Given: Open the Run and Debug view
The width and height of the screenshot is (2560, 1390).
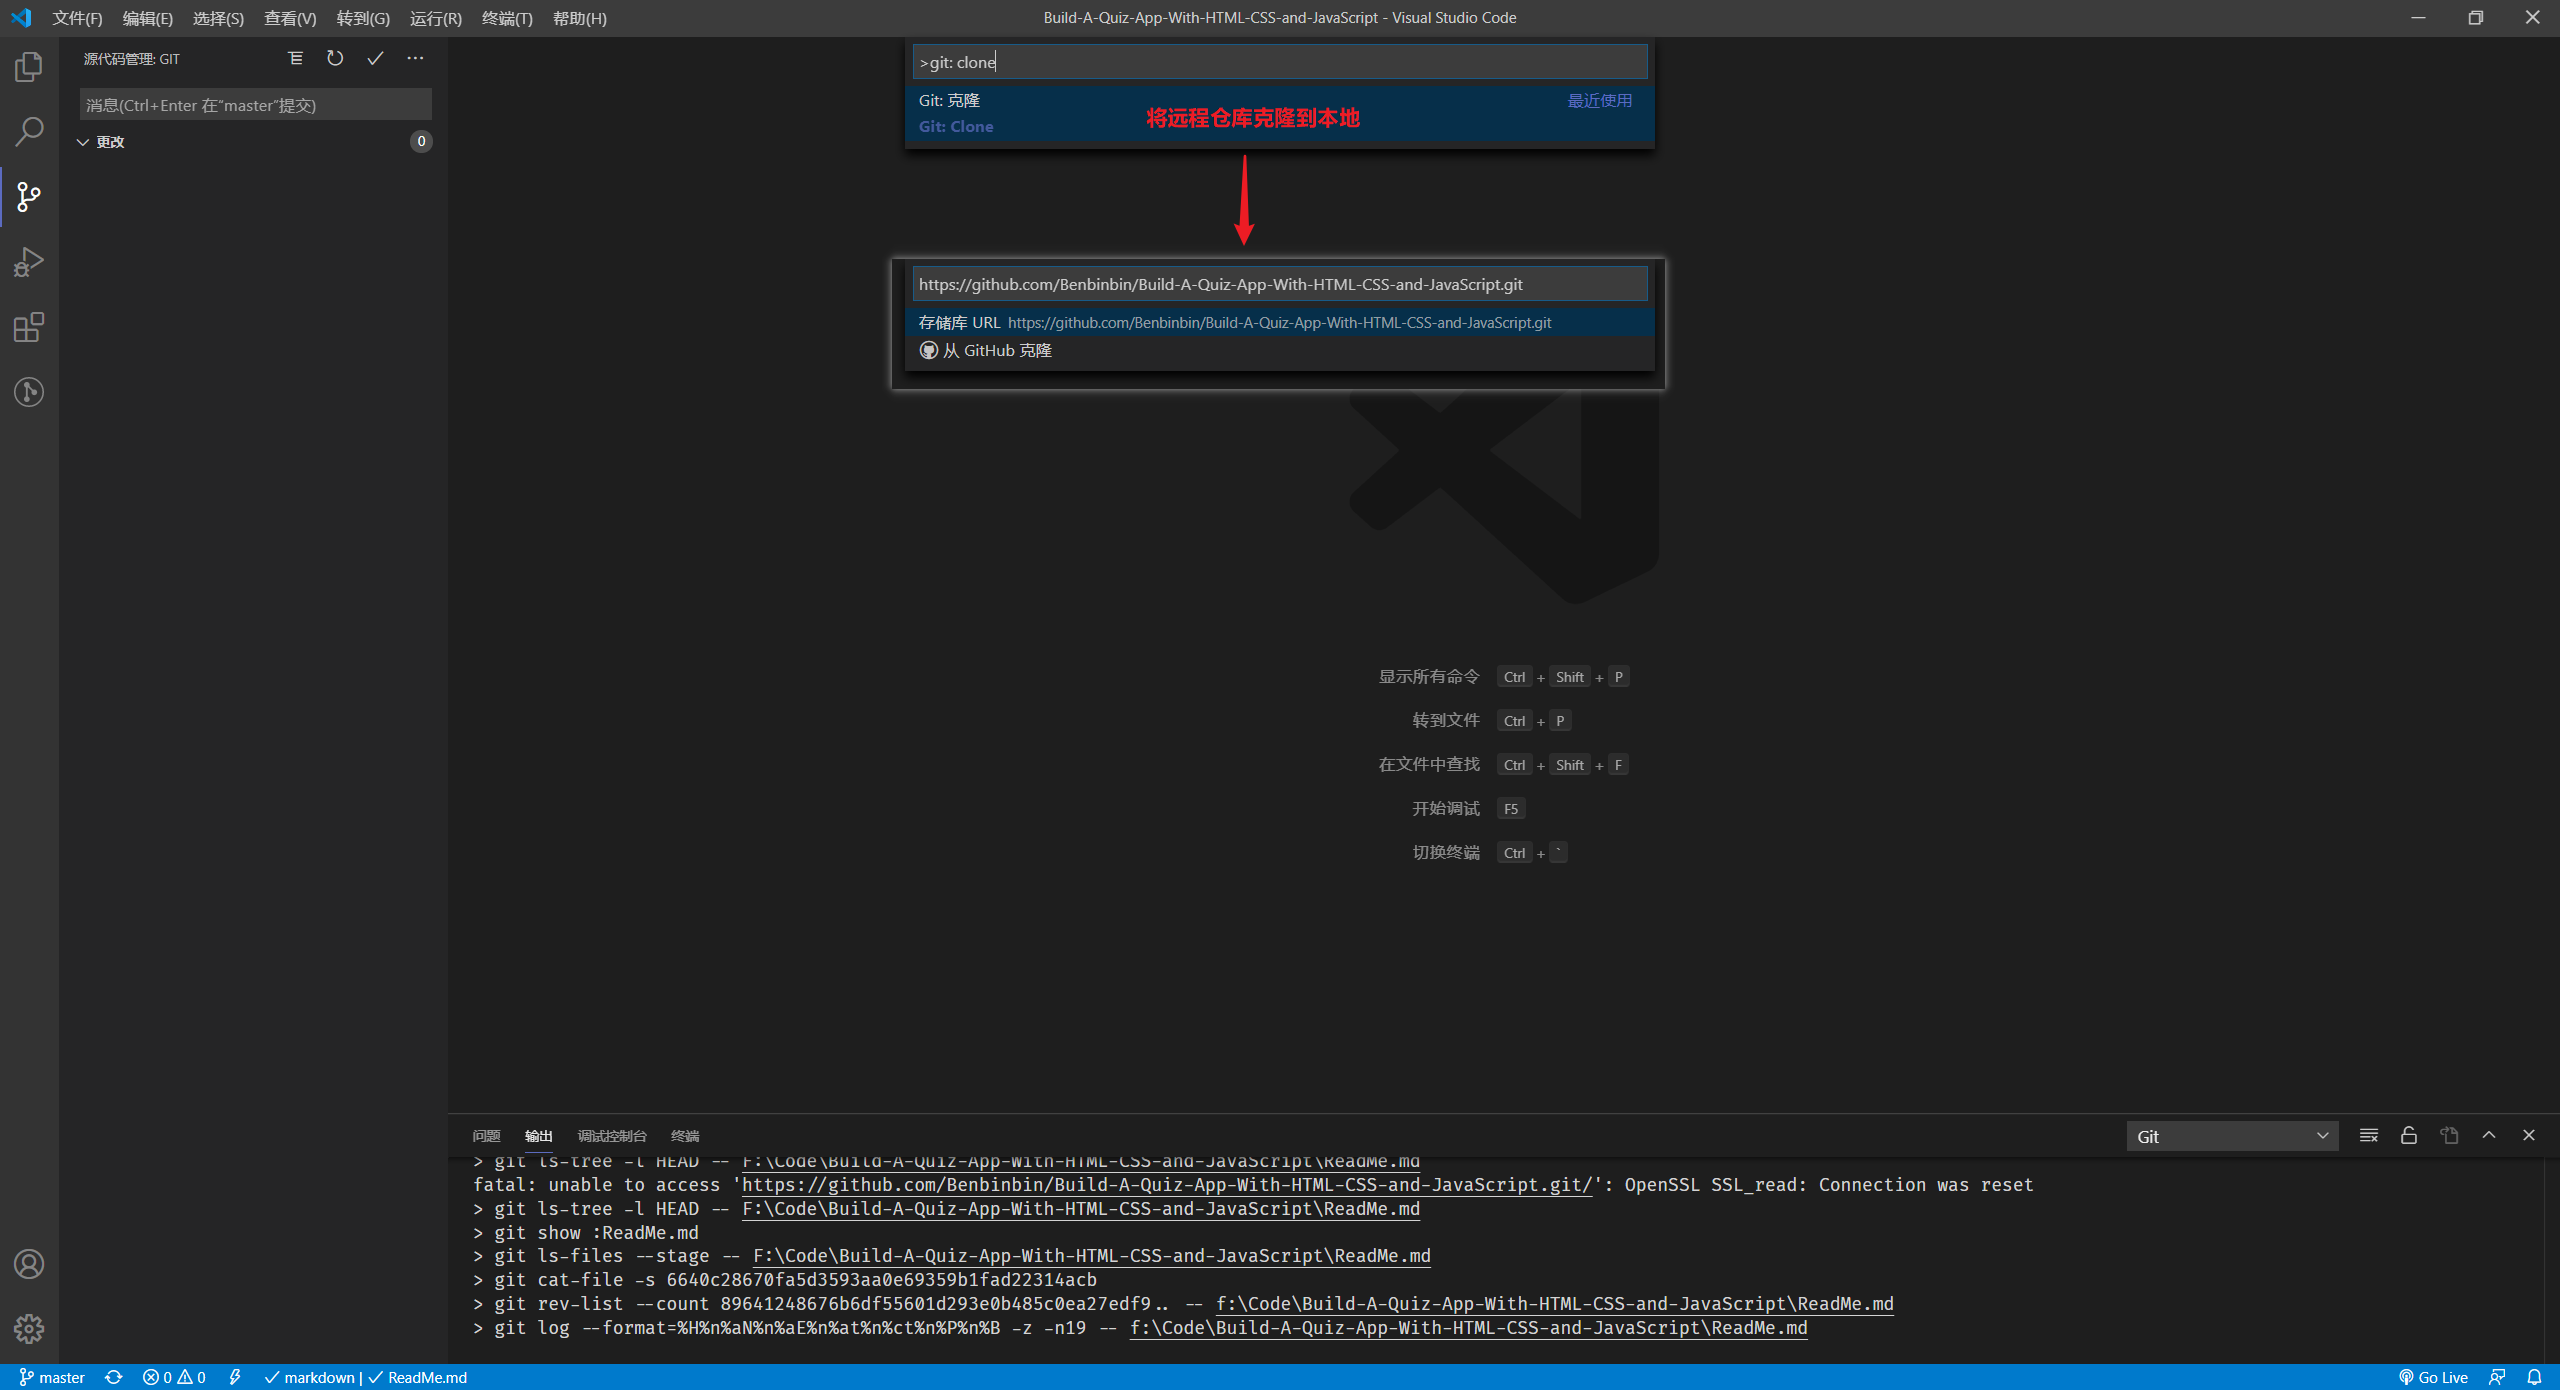Looking at the screenshot, I should coord(29,262).
